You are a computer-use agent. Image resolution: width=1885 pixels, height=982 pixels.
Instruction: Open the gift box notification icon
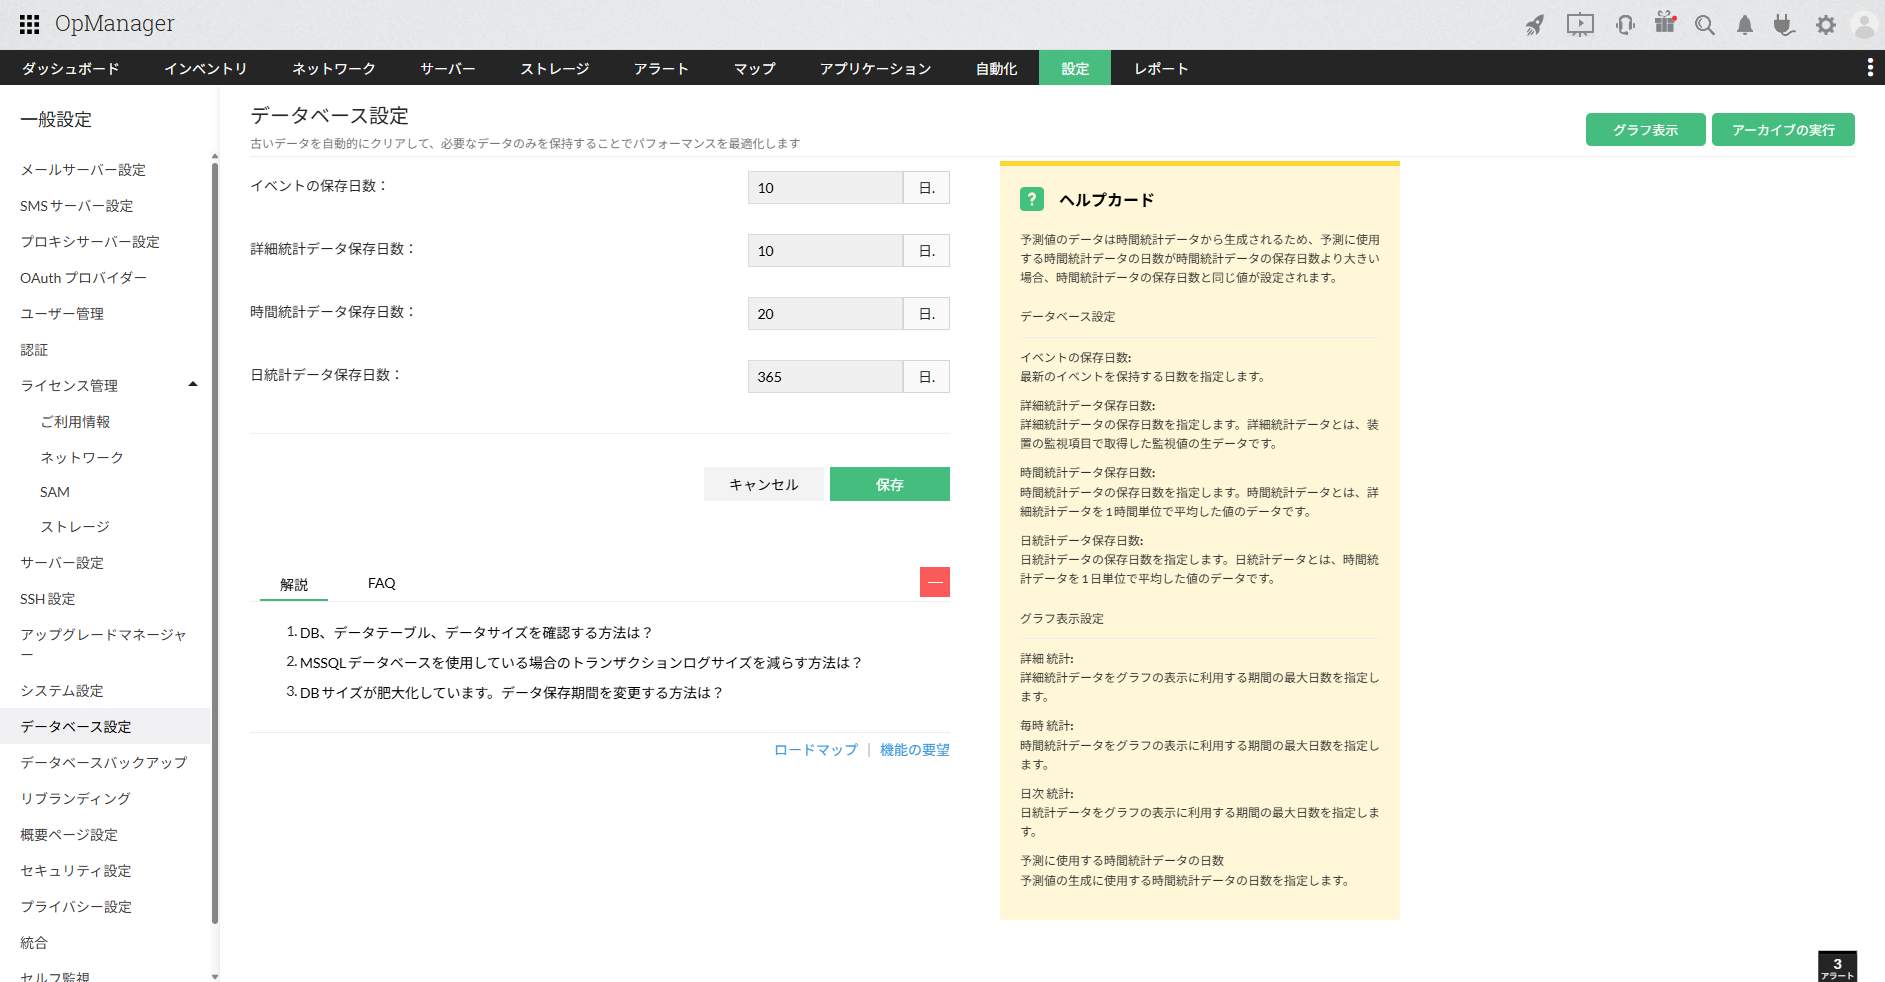[1665, 23]
